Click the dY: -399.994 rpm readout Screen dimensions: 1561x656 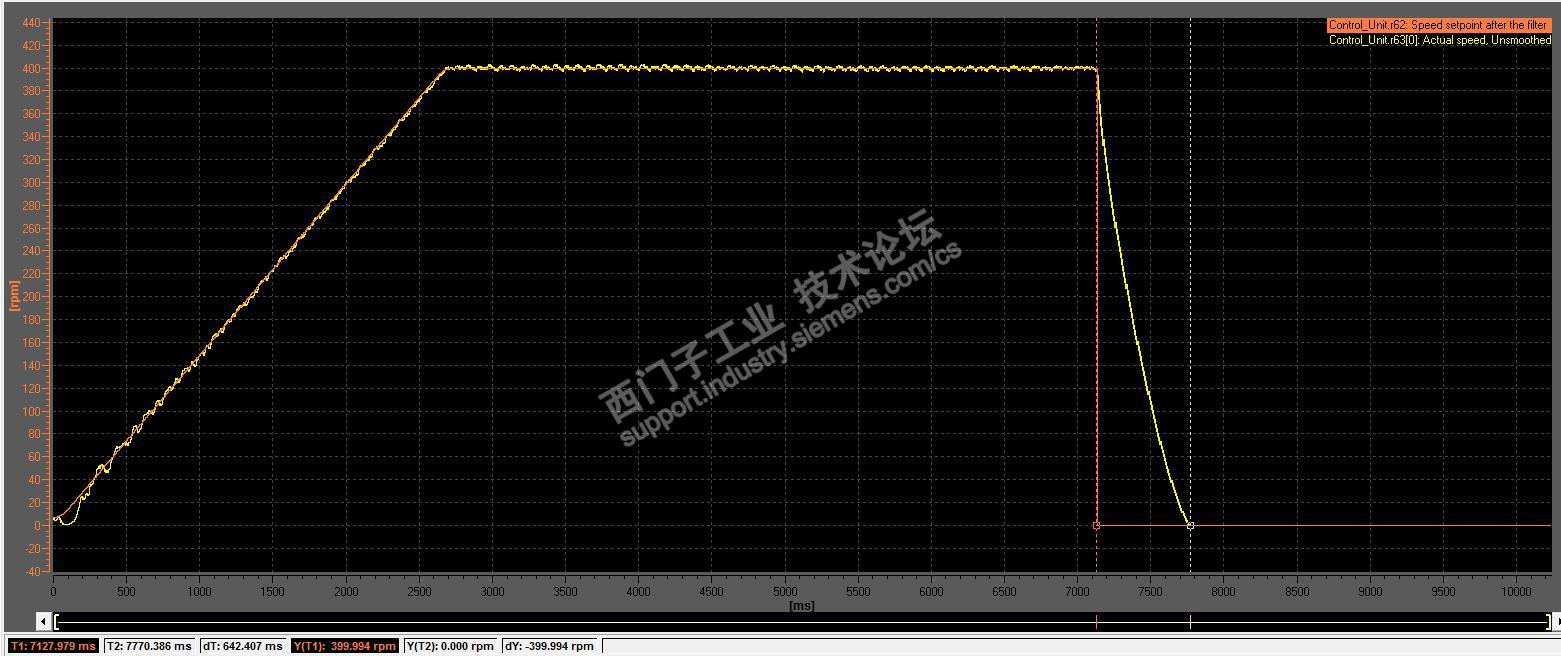tap(548, 646)
